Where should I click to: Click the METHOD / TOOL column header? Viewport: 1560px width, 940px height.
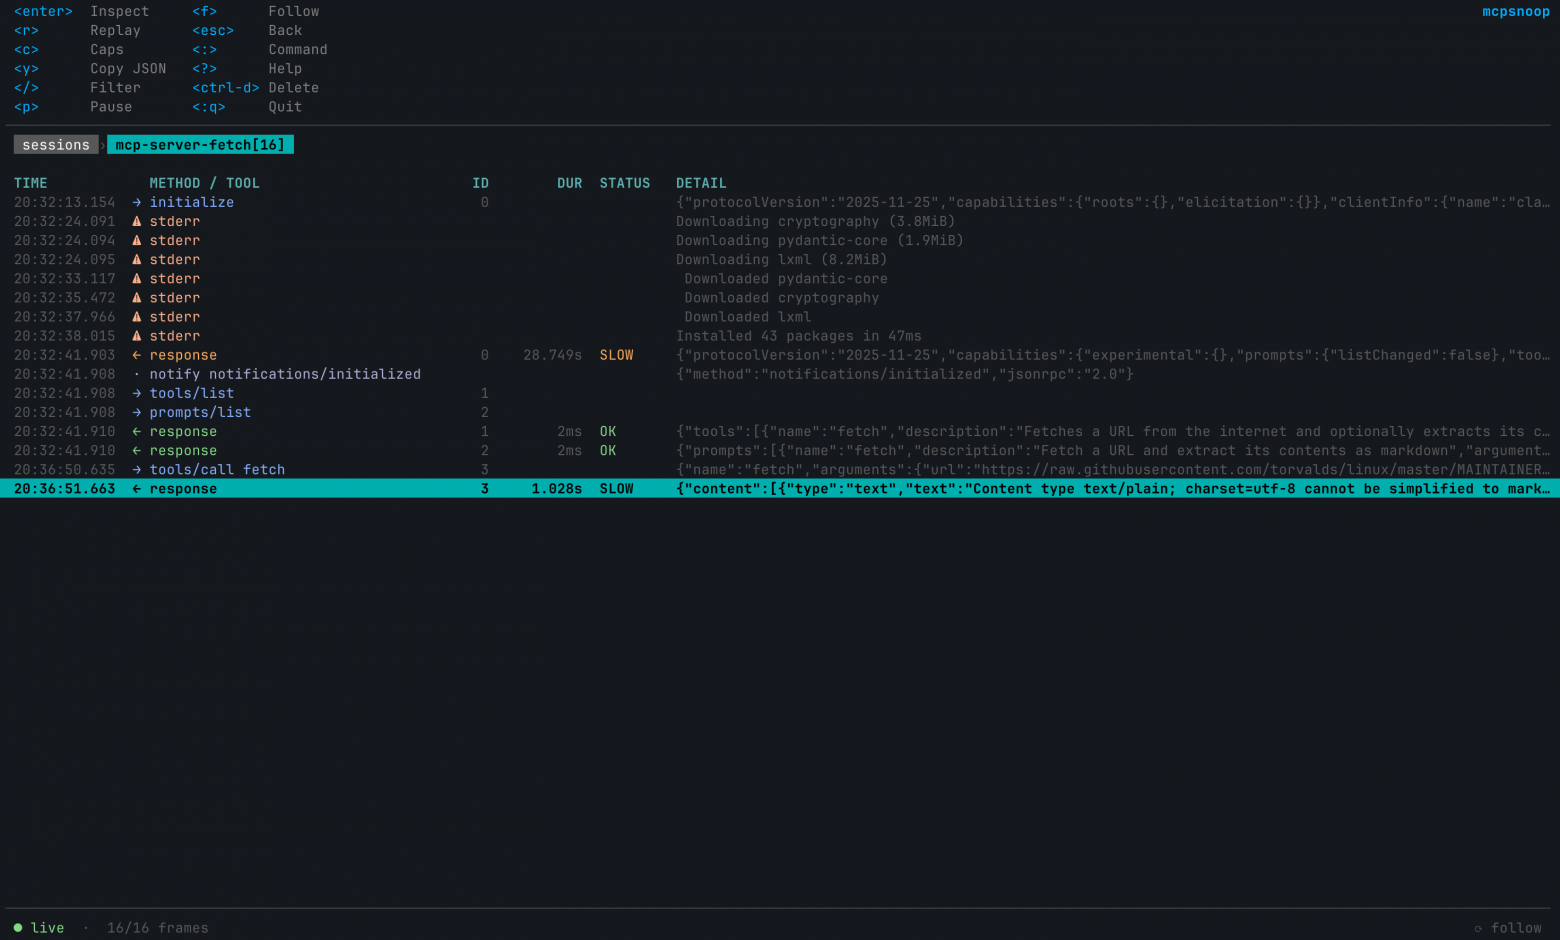click(204, 183)
